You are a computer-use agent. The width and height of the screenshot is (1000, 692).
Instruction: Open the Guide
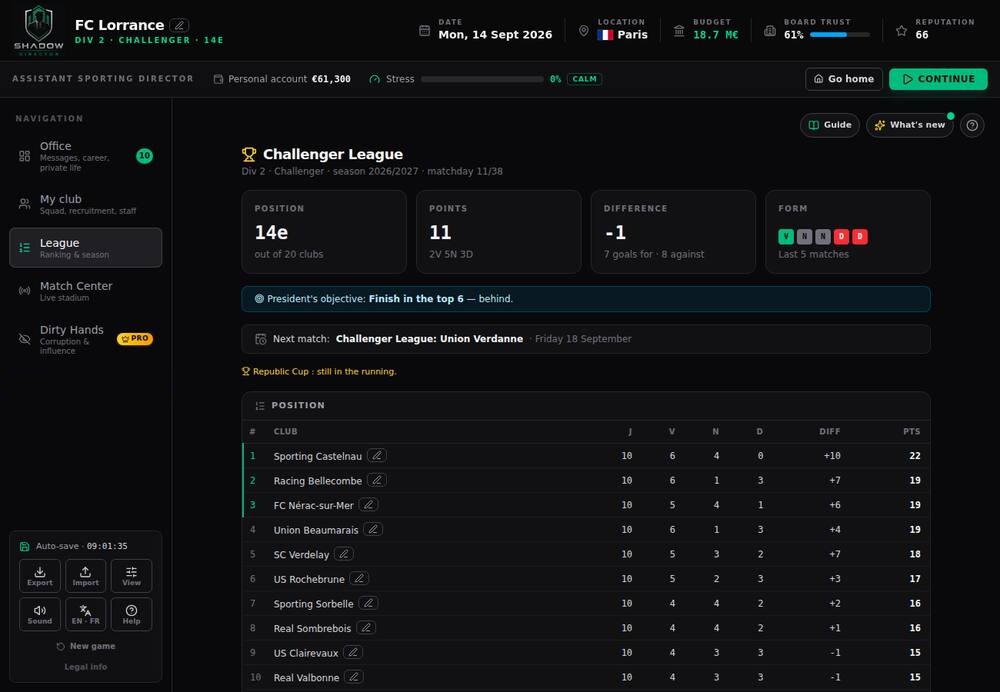pos(830,125)
